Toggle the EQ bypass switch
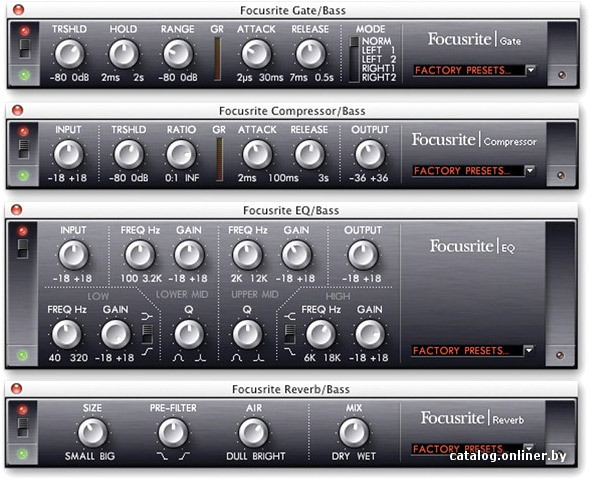589x479 pixels. pos(23,249)
